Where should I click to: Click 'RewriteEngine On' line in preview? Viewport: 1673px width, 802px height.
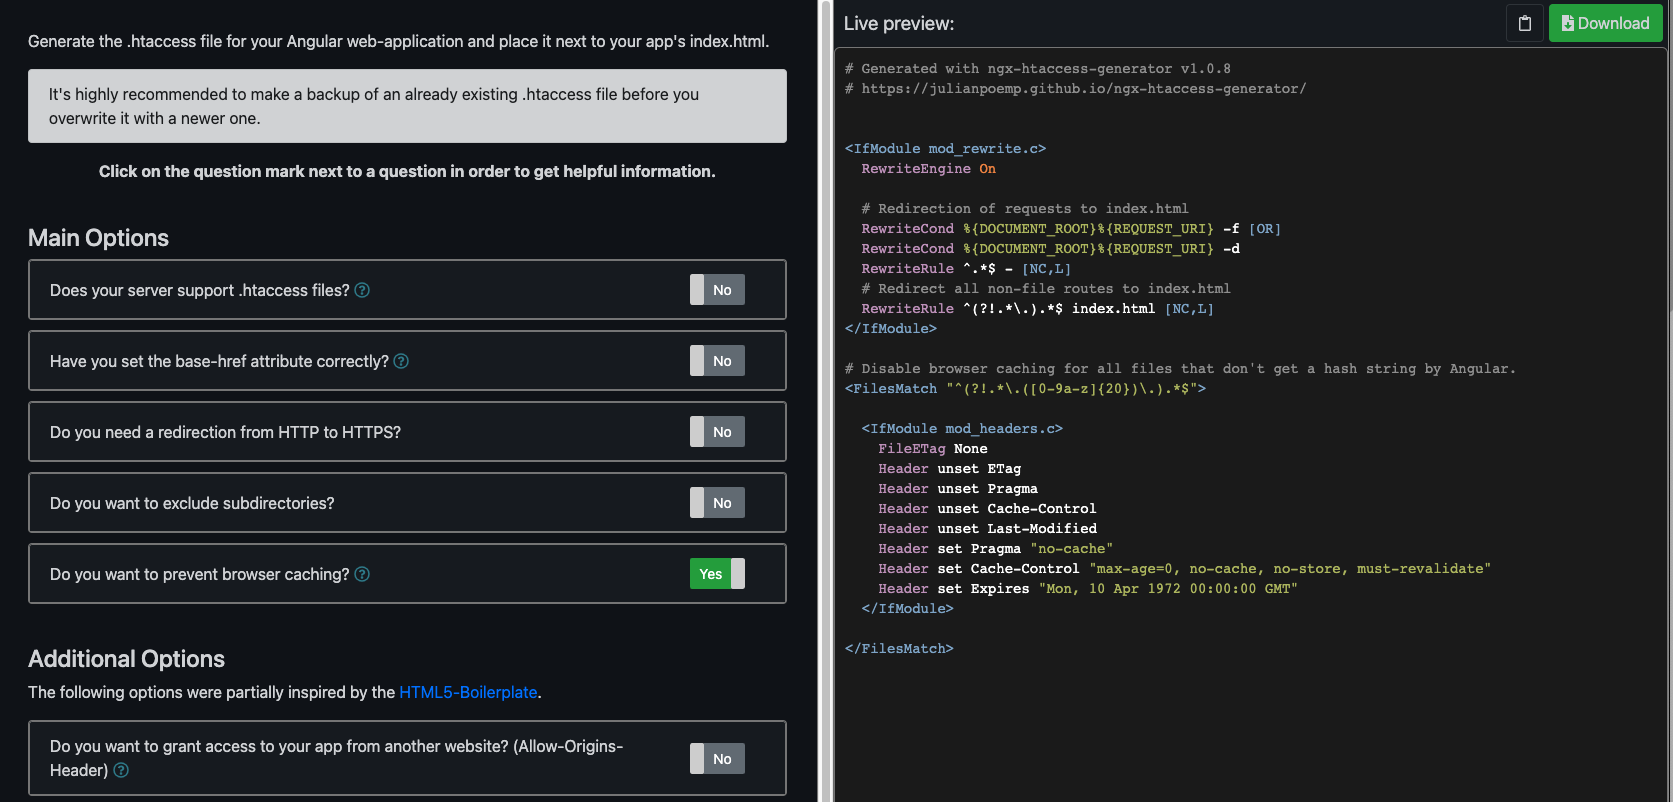tap(929, 169)
